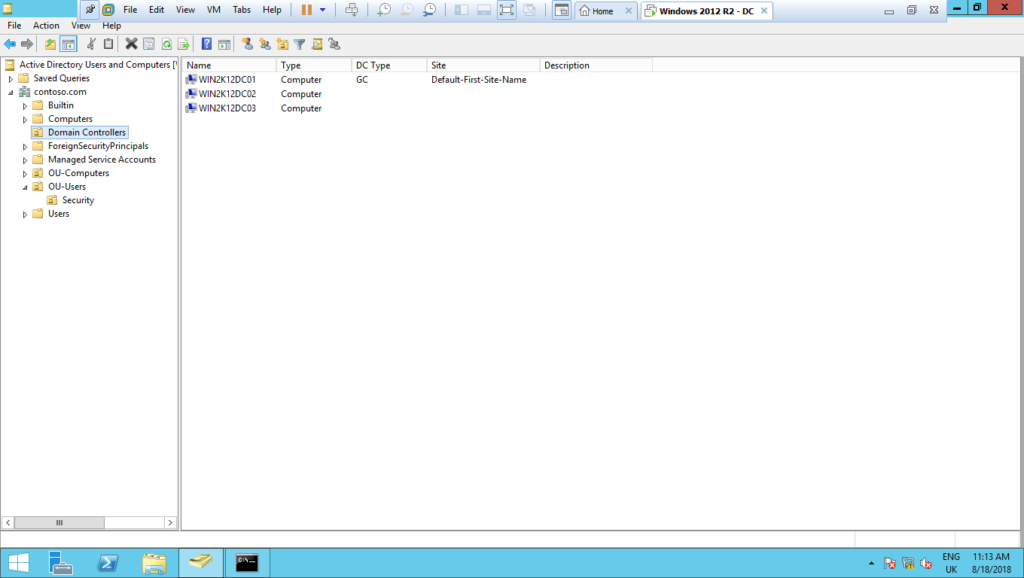Click tree pane horizontal scrollbar thumb
The height and width of the screenshot is (578, 1024).
59,522
